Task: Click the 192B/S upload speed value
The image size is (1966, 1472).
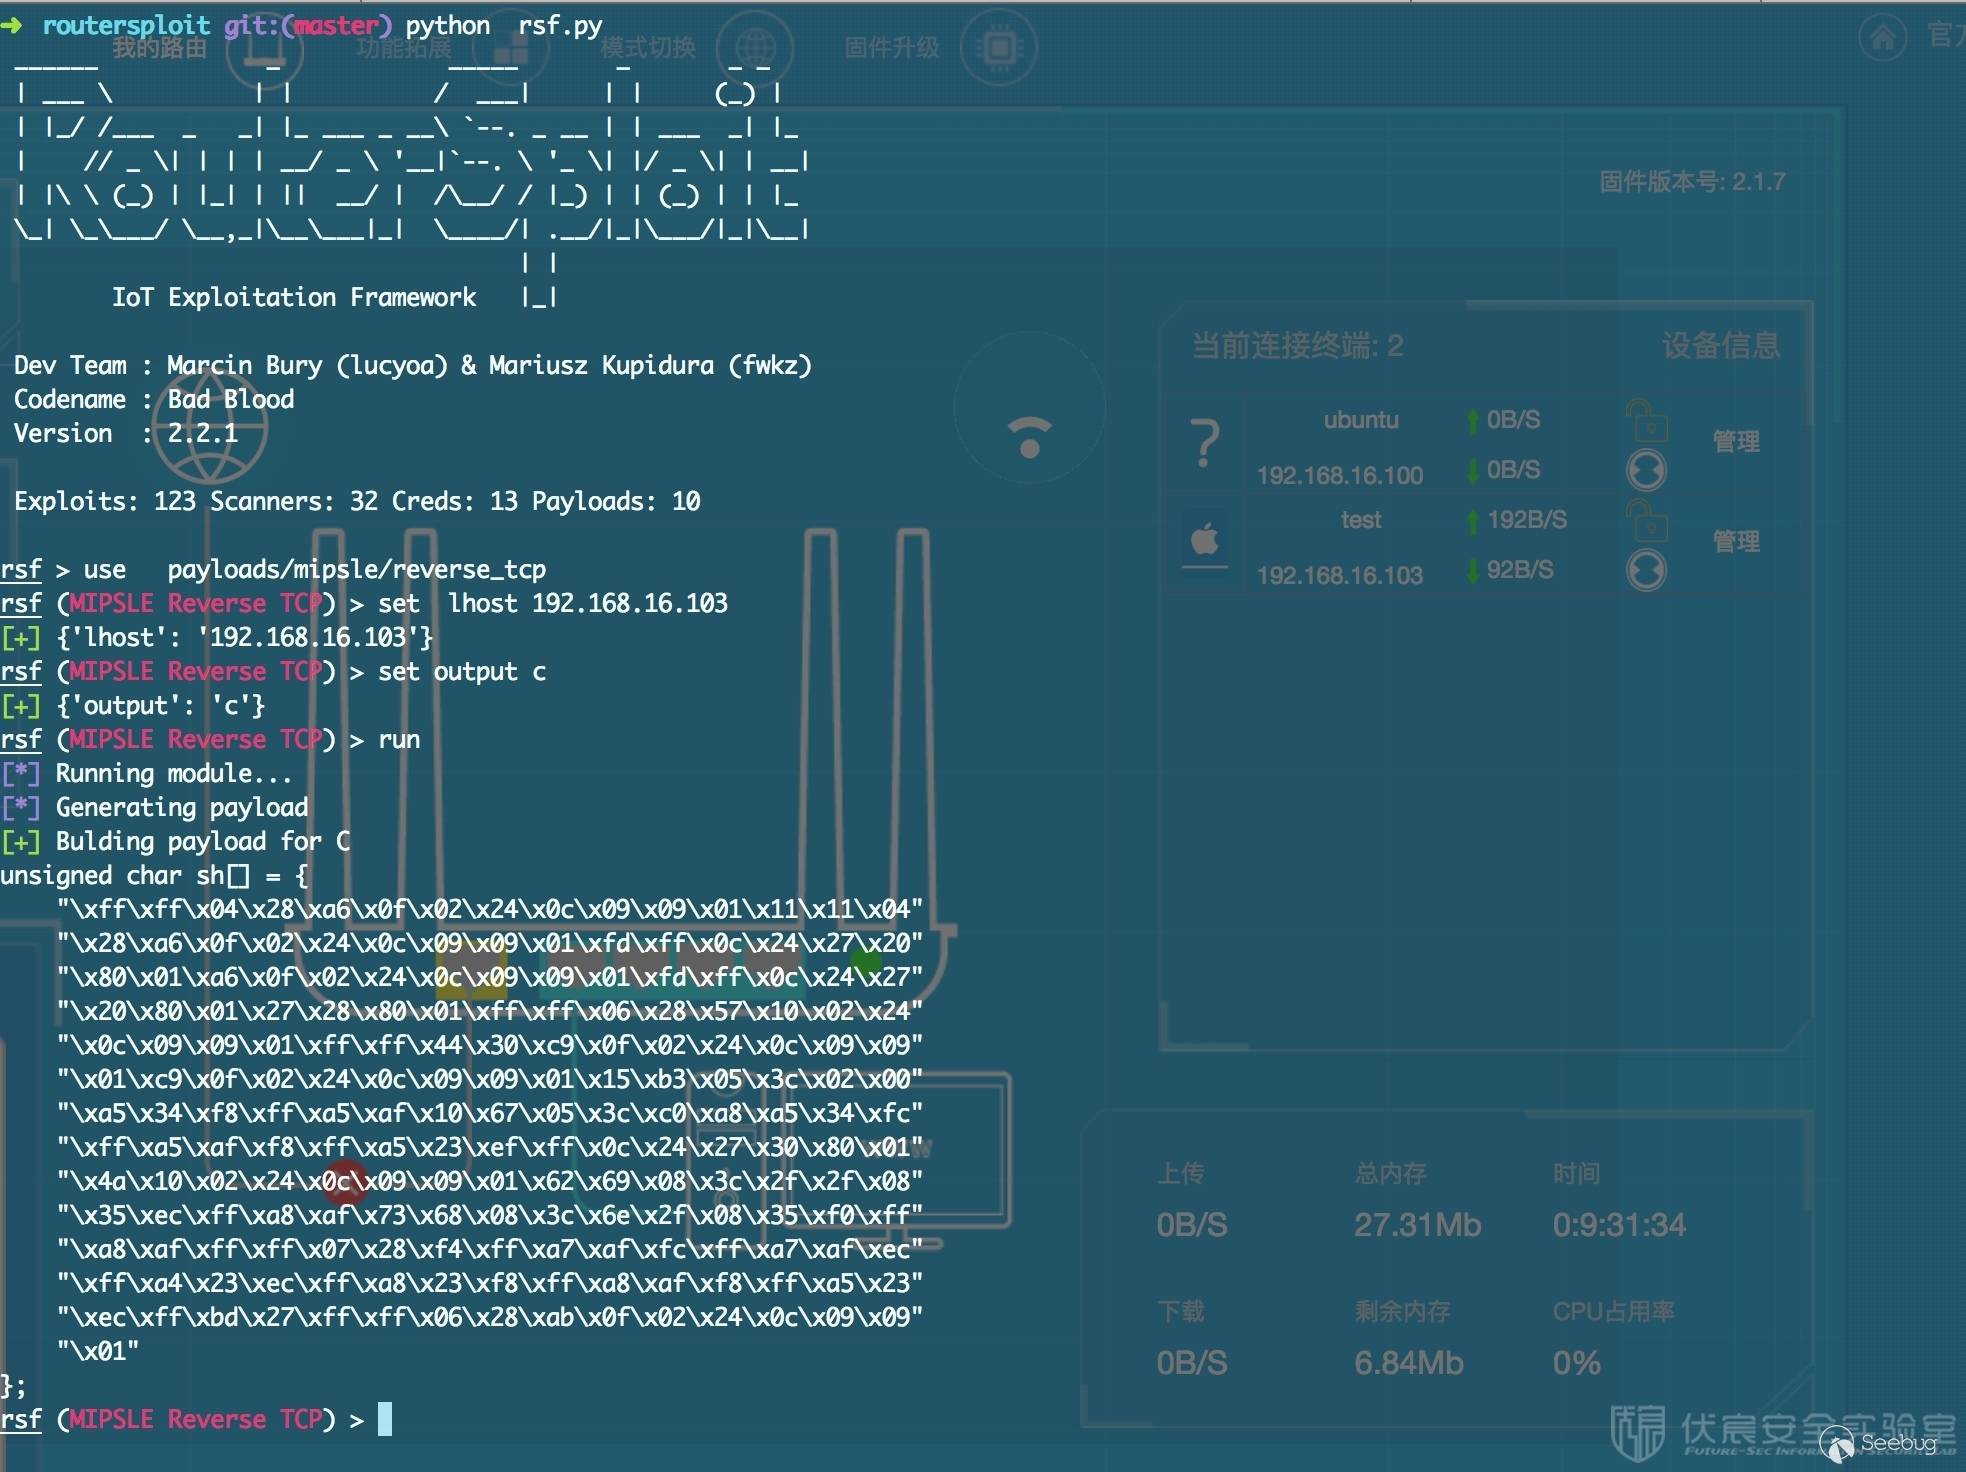Action: click(x=1527, y=520)
